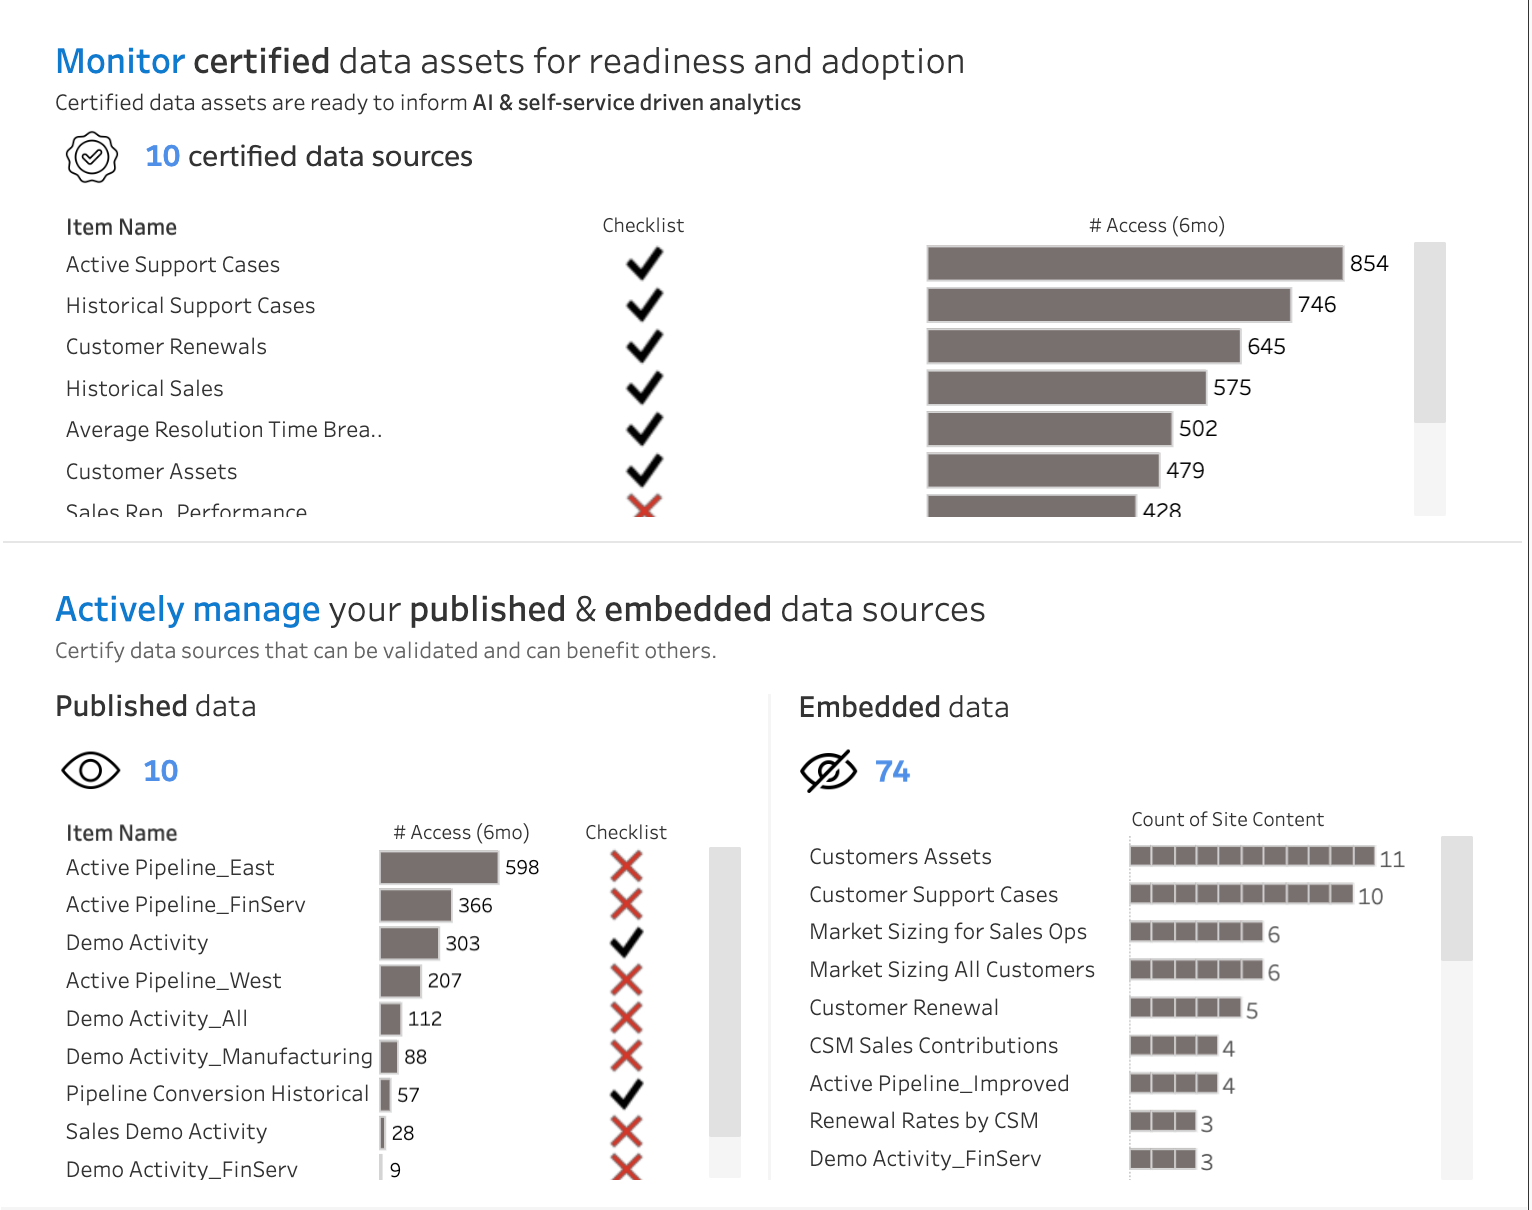Click the red X for Demo Activity_Manufacturing
The width and height of the screenshot is (1532, 1210).
click(626, 1056)
